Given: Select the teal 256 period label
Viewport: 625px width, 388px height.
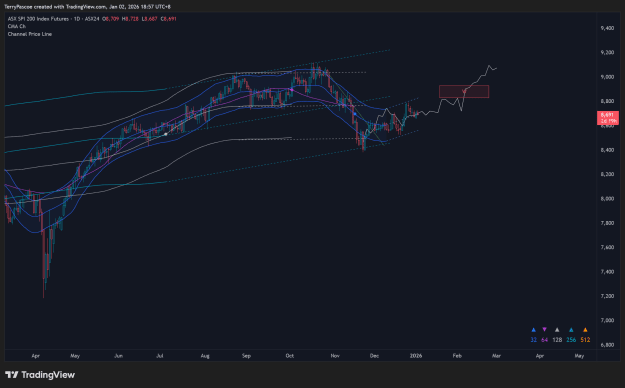Looking at the screenshot, I should tap(571, 340).
